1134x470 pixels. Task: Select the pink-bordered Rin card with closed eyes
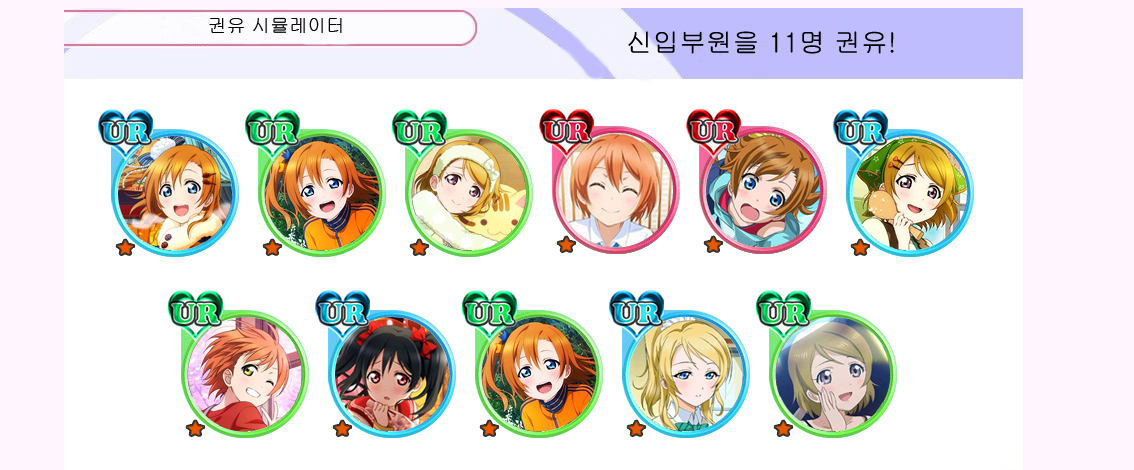(x=615, y=190)
